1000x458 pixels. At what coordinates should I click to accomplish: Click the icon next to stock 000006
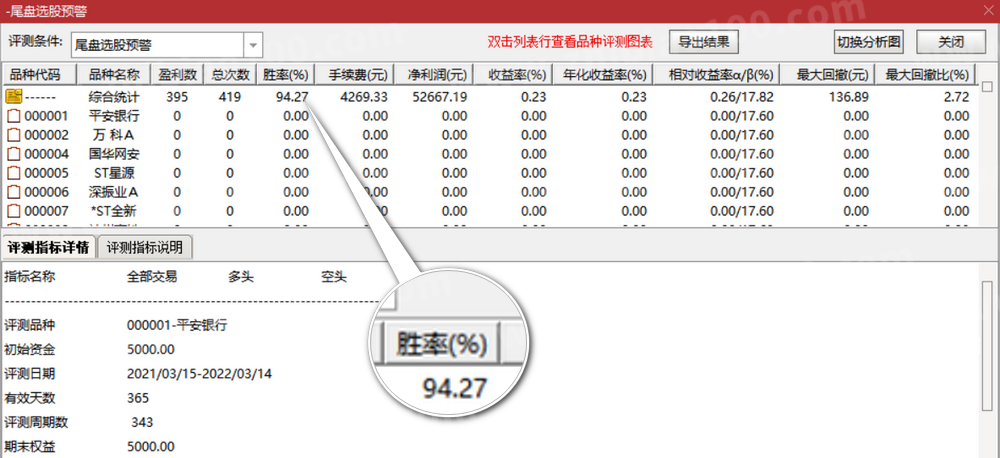(14, 192)
